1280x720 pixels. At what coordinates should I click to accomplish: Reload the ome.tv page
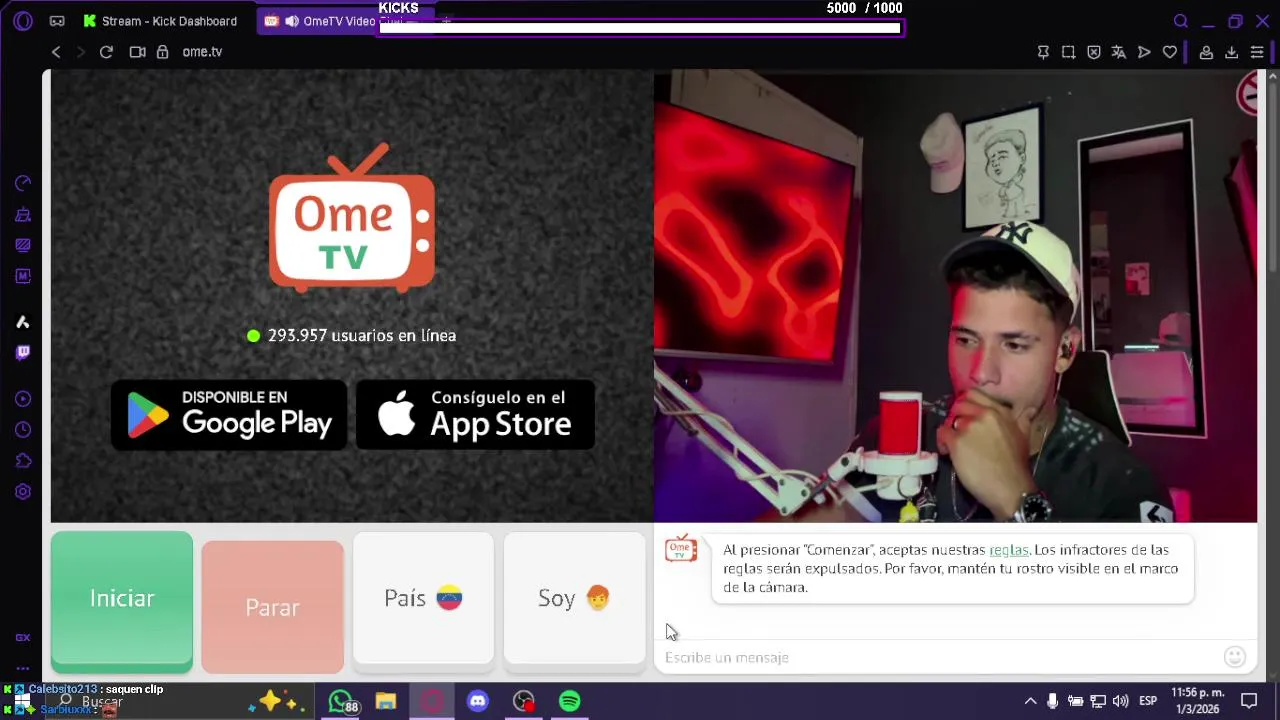106,52
